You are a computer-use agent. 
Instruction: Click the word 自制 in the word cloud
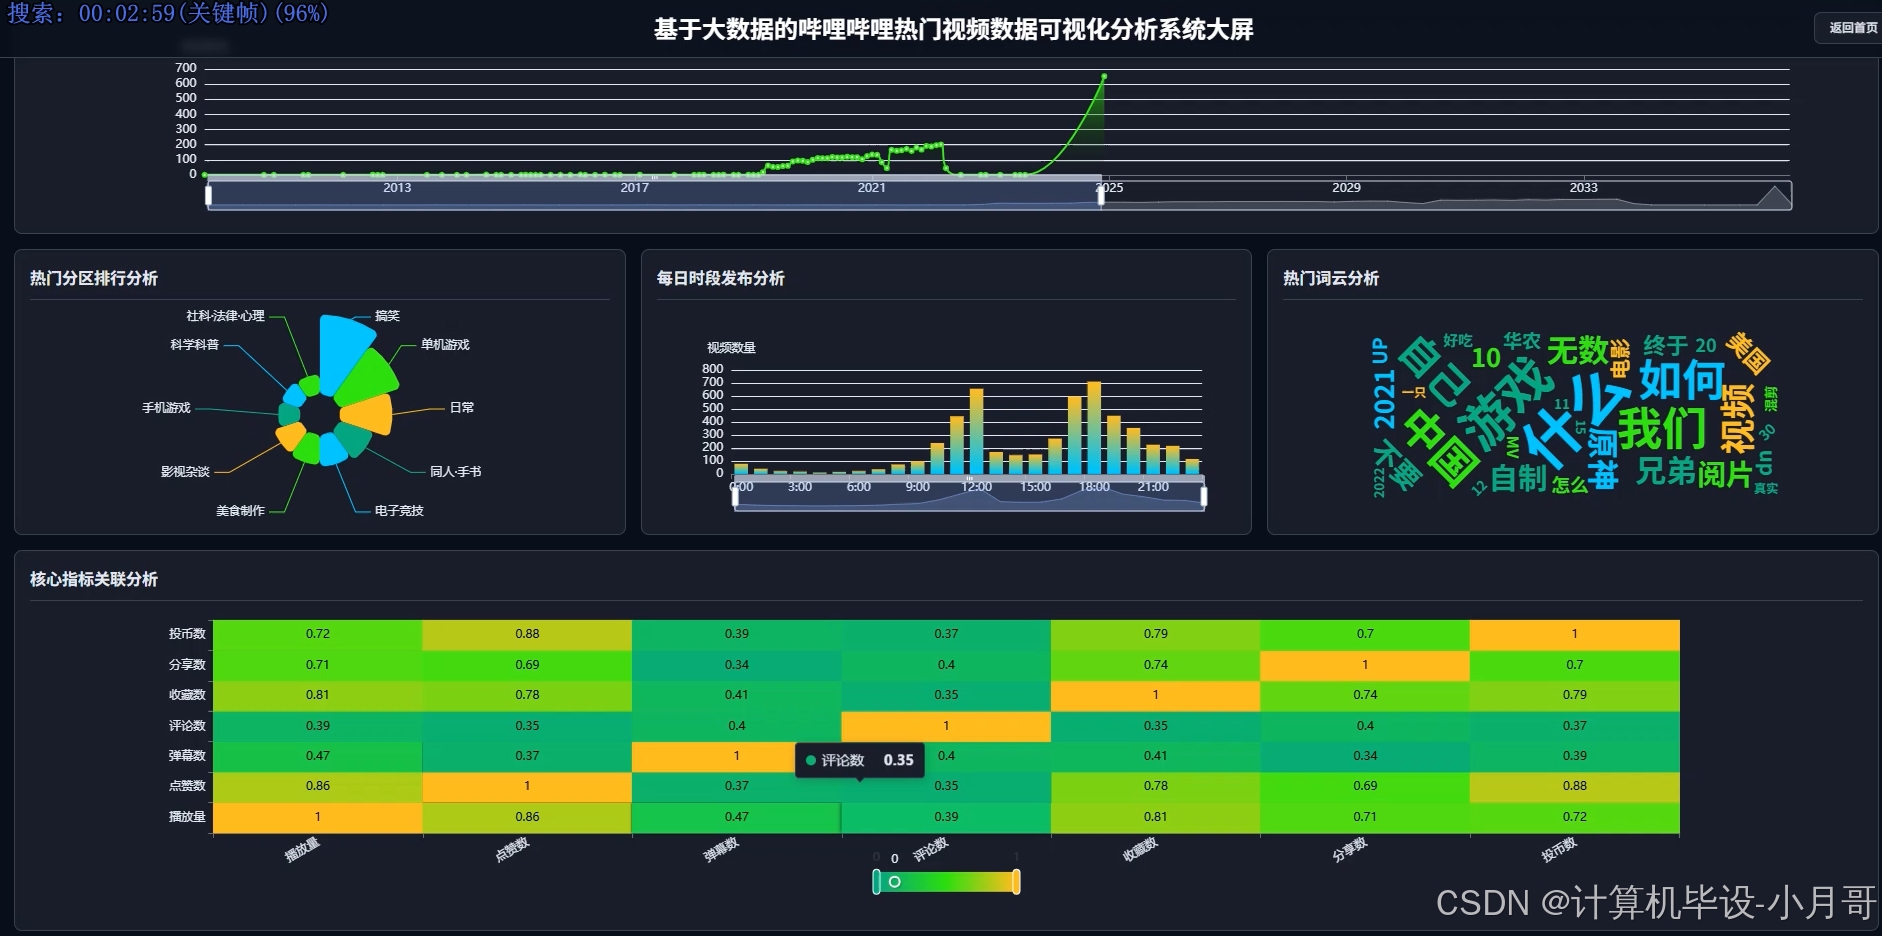click(x=1519, y=478)
